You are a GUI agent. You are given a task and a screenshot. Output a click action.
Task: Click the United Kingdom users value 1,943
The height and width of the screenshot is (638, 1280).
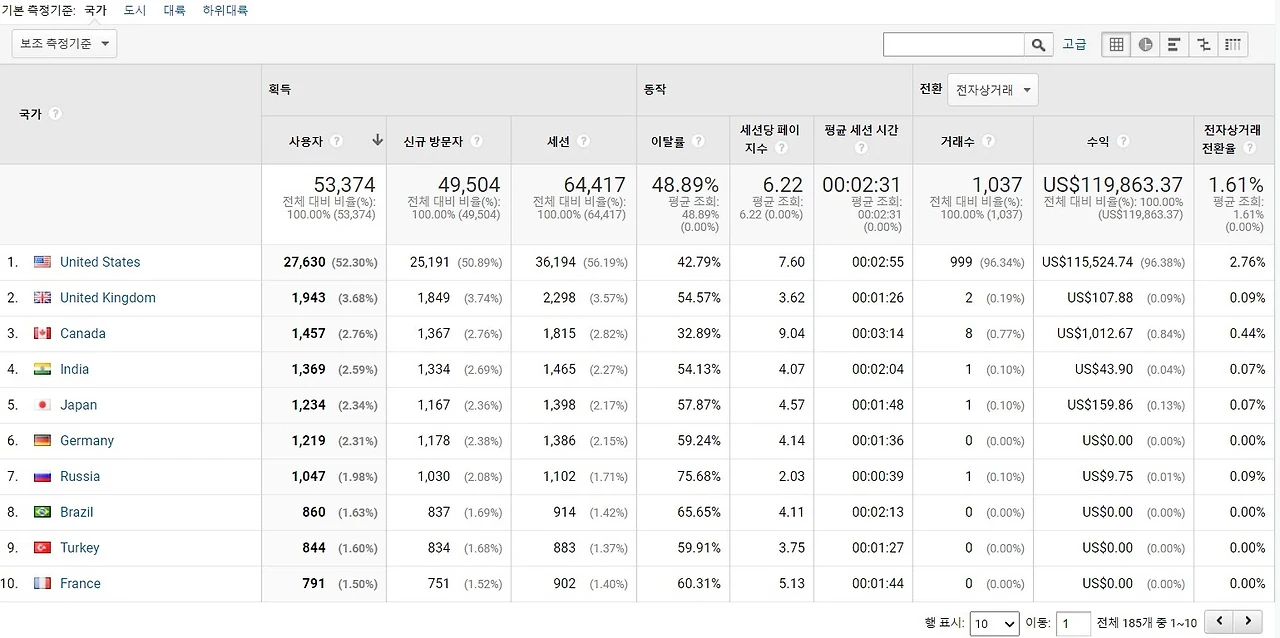(x=309, y=298)
